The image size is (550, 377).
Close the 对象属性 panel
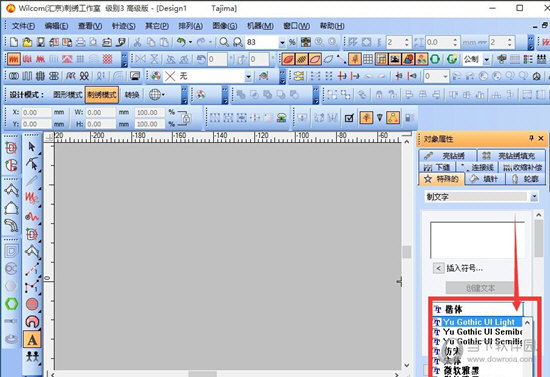click(x=541, y=139)
